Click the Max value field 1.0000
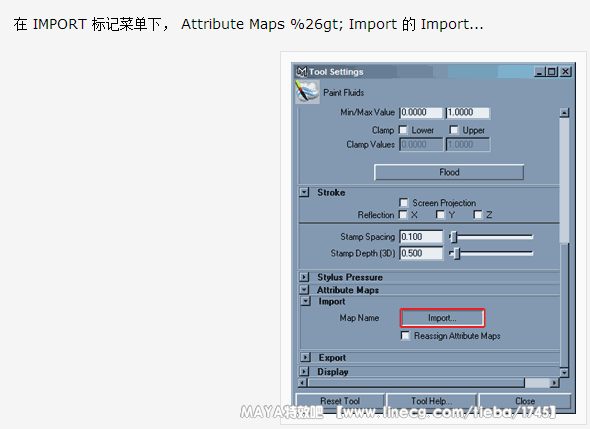Image resolution: width=590 pixels, height=429 pixels. [468, 113]
